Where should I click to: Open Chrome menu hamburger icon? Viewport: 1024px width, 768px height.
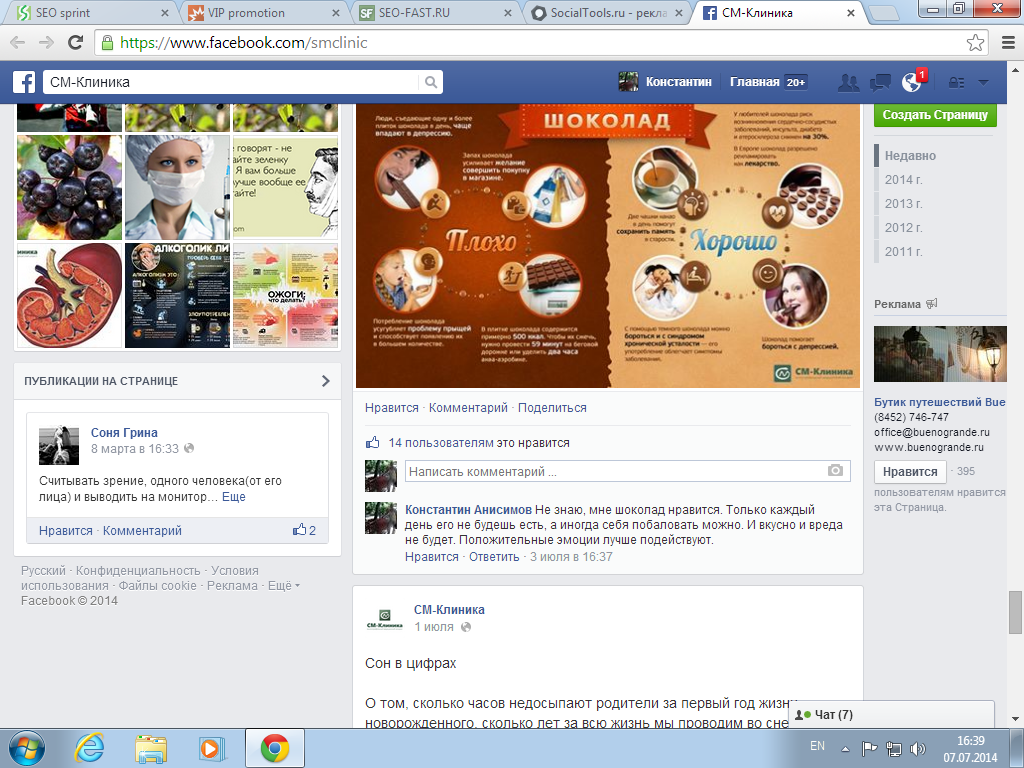tap(1009, 42)
